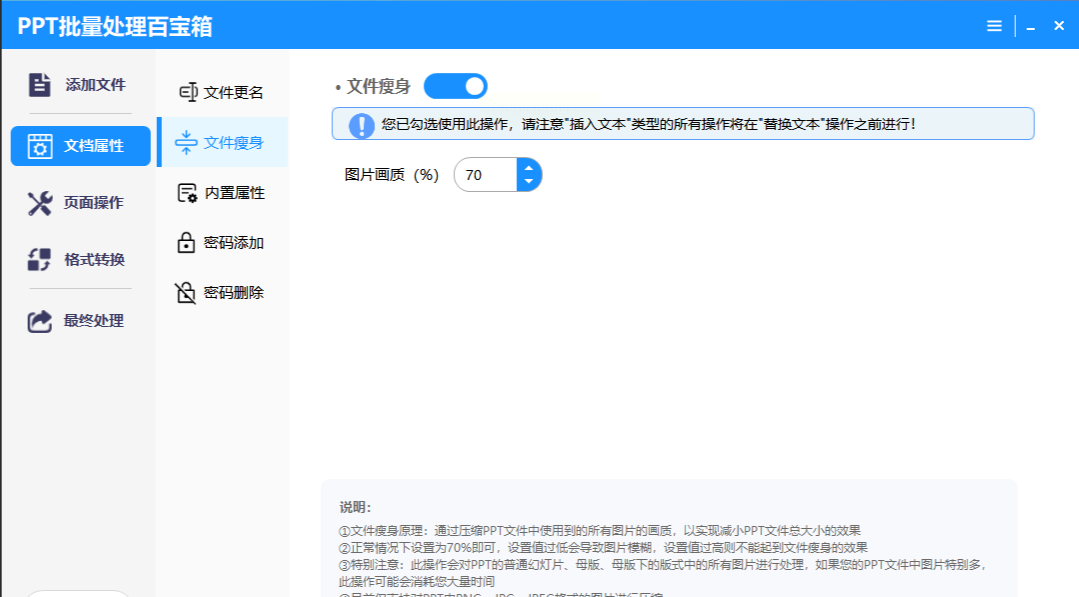Open the hamburger menu in title bar
This screenshot has width=1079, height=597.
(994, 26)
